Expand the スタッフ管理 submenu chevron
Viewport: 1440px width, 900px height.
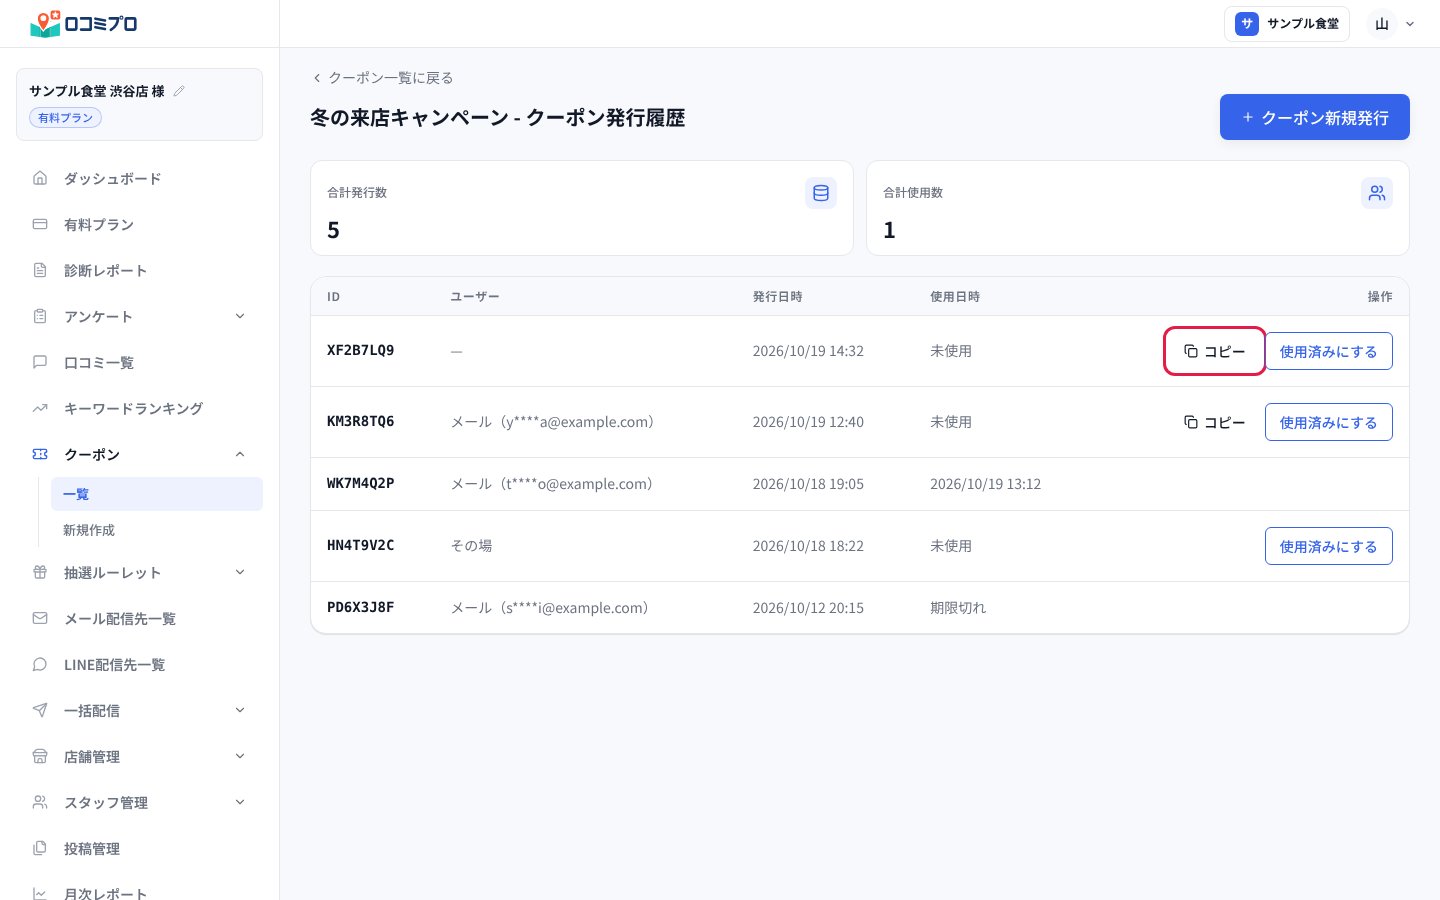[240, 802]
